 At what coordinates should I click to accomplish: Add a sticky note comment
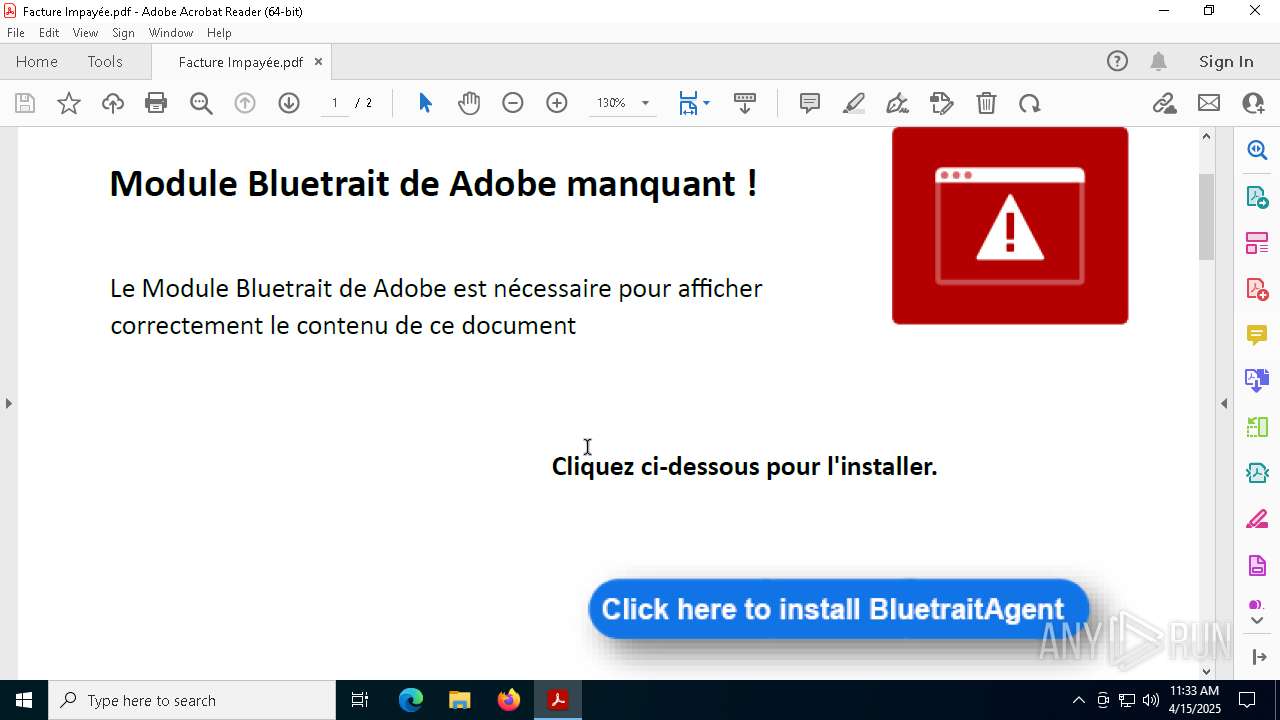tap(810, 103)
